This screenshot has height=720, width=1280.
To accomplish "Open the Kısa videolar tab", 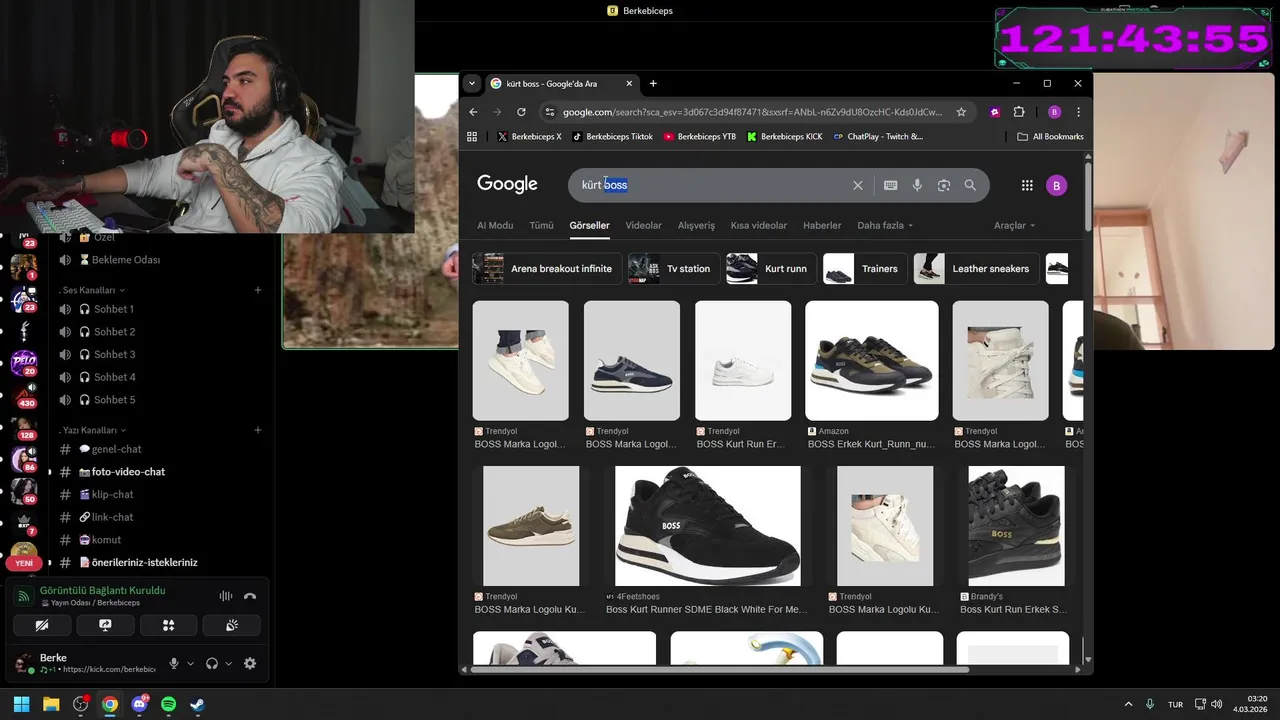I will (759, 225).
